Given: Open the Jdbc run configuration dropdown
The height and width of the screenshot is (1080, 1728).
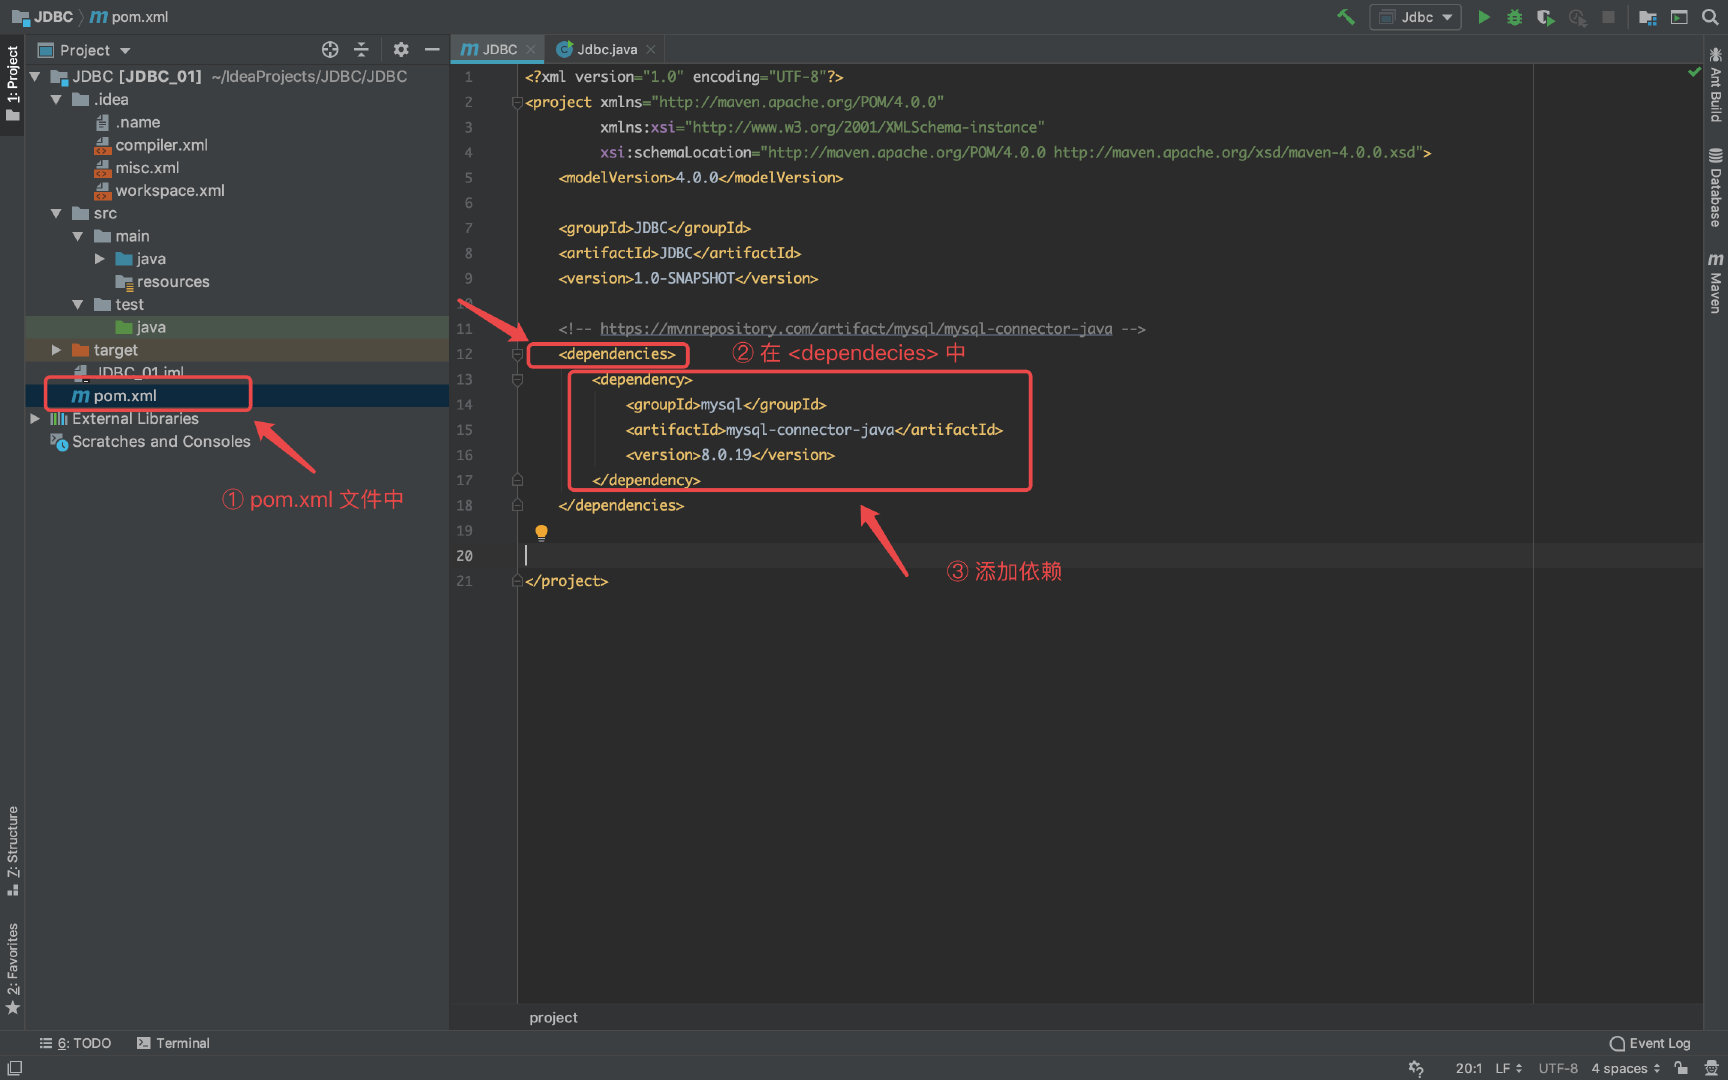Looking at the screenshot, I should click(x=1415, y=17).
